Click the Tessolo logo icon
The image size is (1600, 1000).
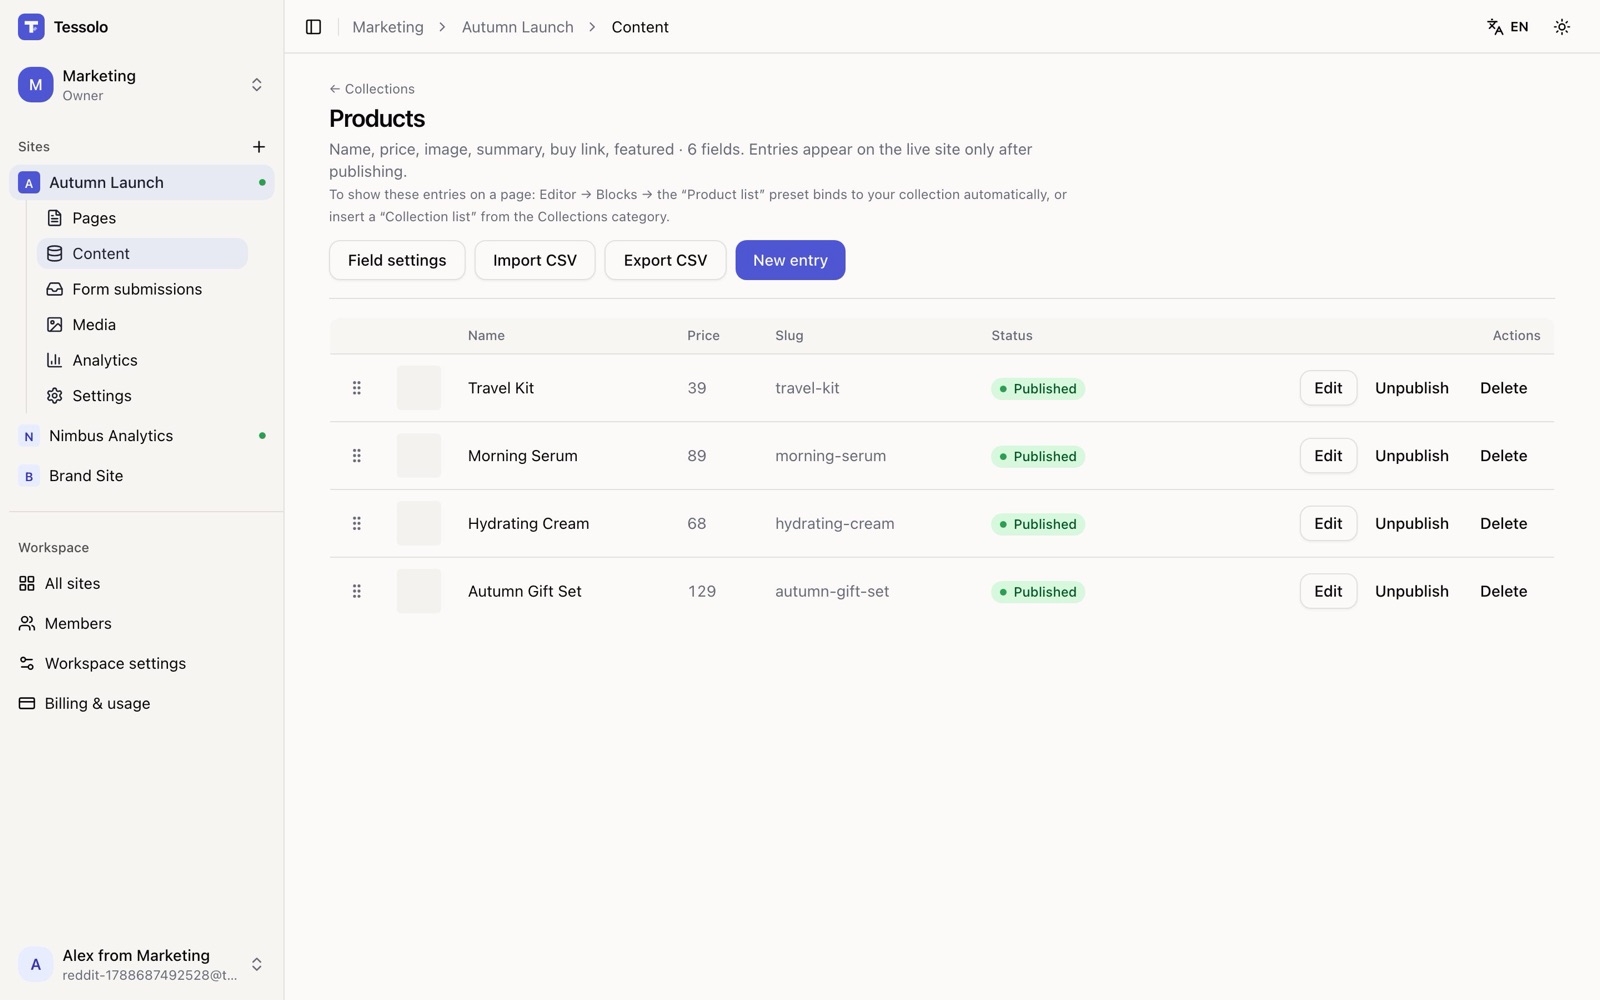click(x=31, y=27)
